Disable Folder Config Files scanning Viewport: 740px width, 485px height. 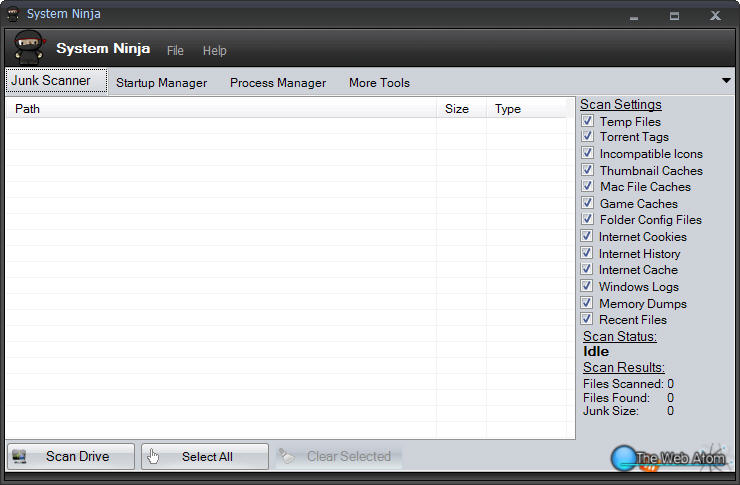pyautogui.click(x=587, y=219)
